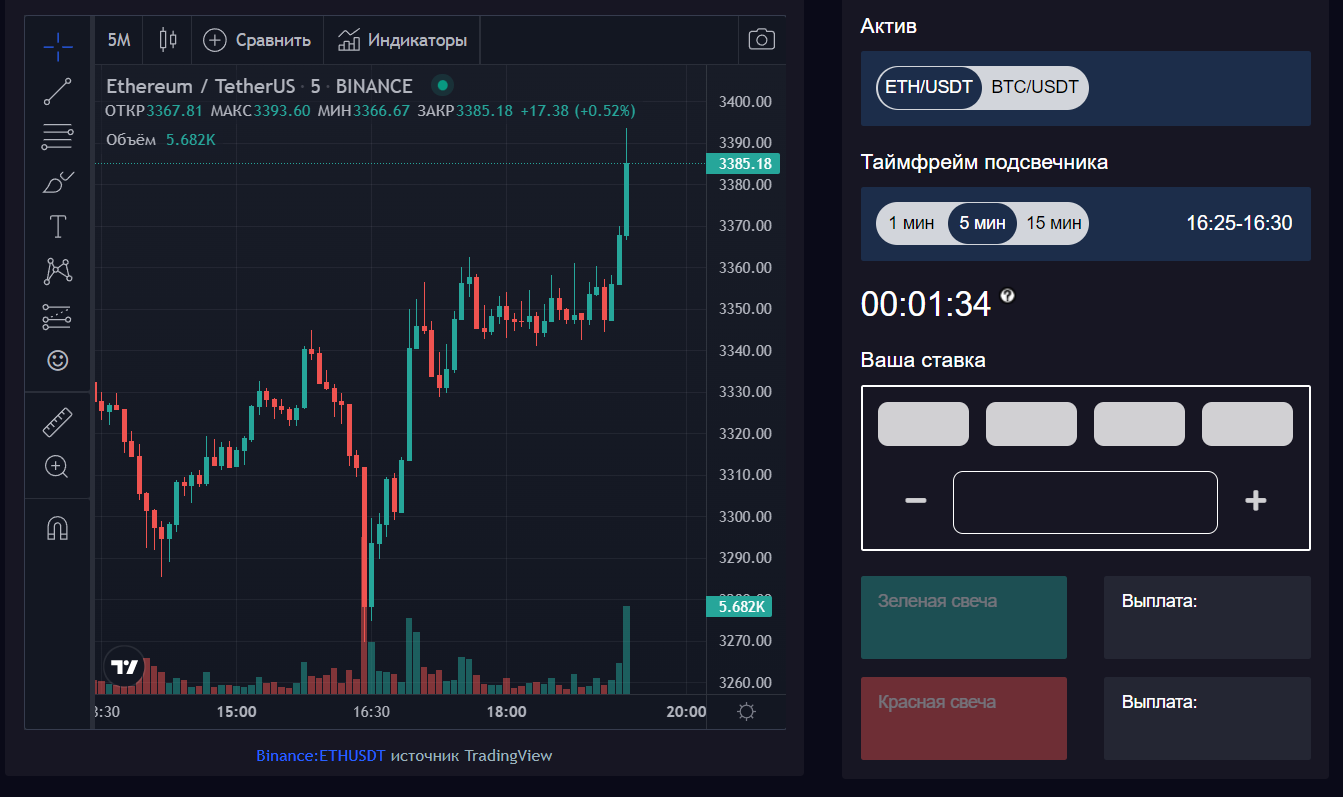This screenshot has width=1343, height=797.
Task: Open chart settings gear icon
Action: 746,712
